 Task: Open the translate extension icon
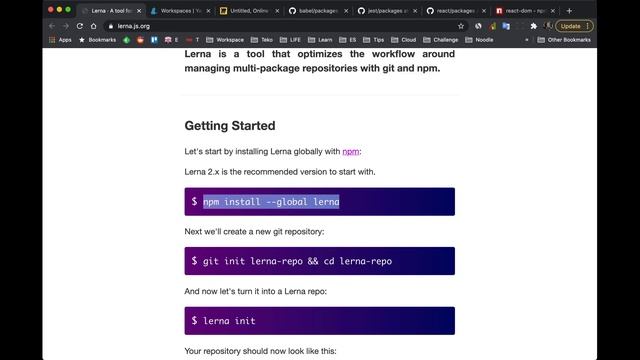click(506, 26)
